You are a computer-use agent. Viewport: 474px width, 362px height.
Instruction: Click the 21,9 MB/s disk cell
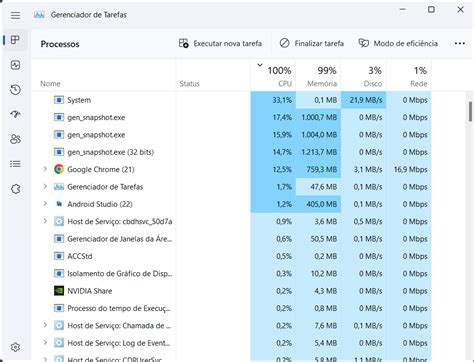pyautogui.click(x=363, y=100)
